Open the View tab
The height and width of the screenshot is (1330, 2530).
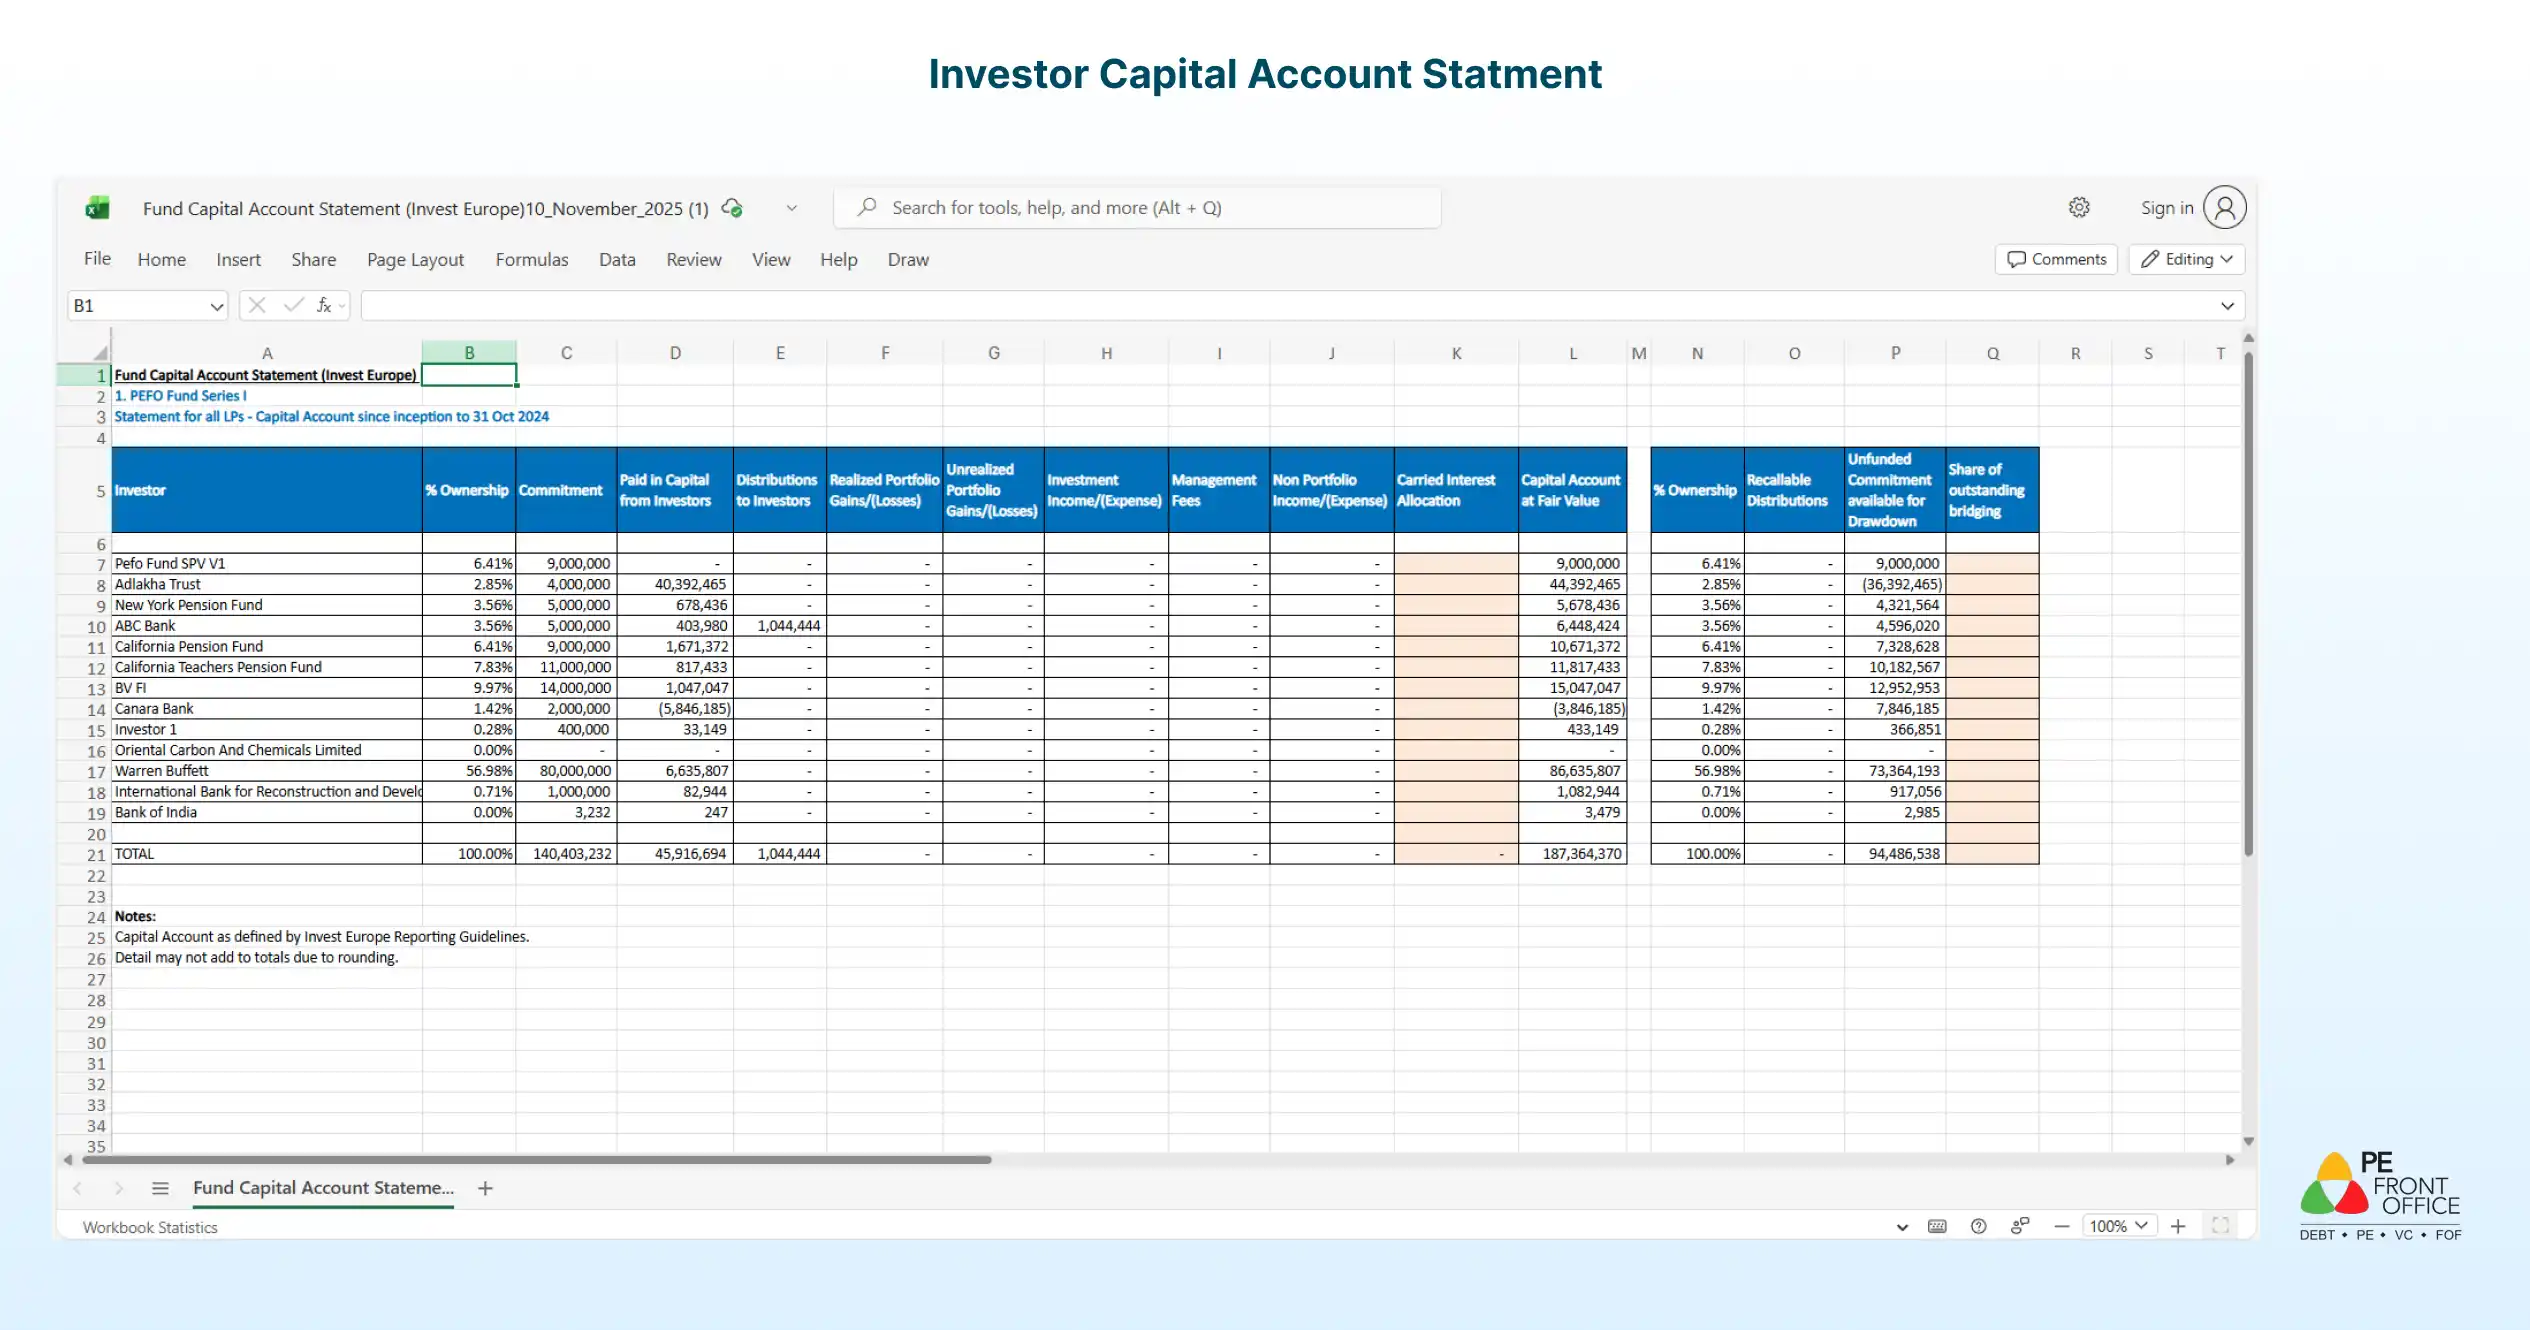(x=771, y=260)
